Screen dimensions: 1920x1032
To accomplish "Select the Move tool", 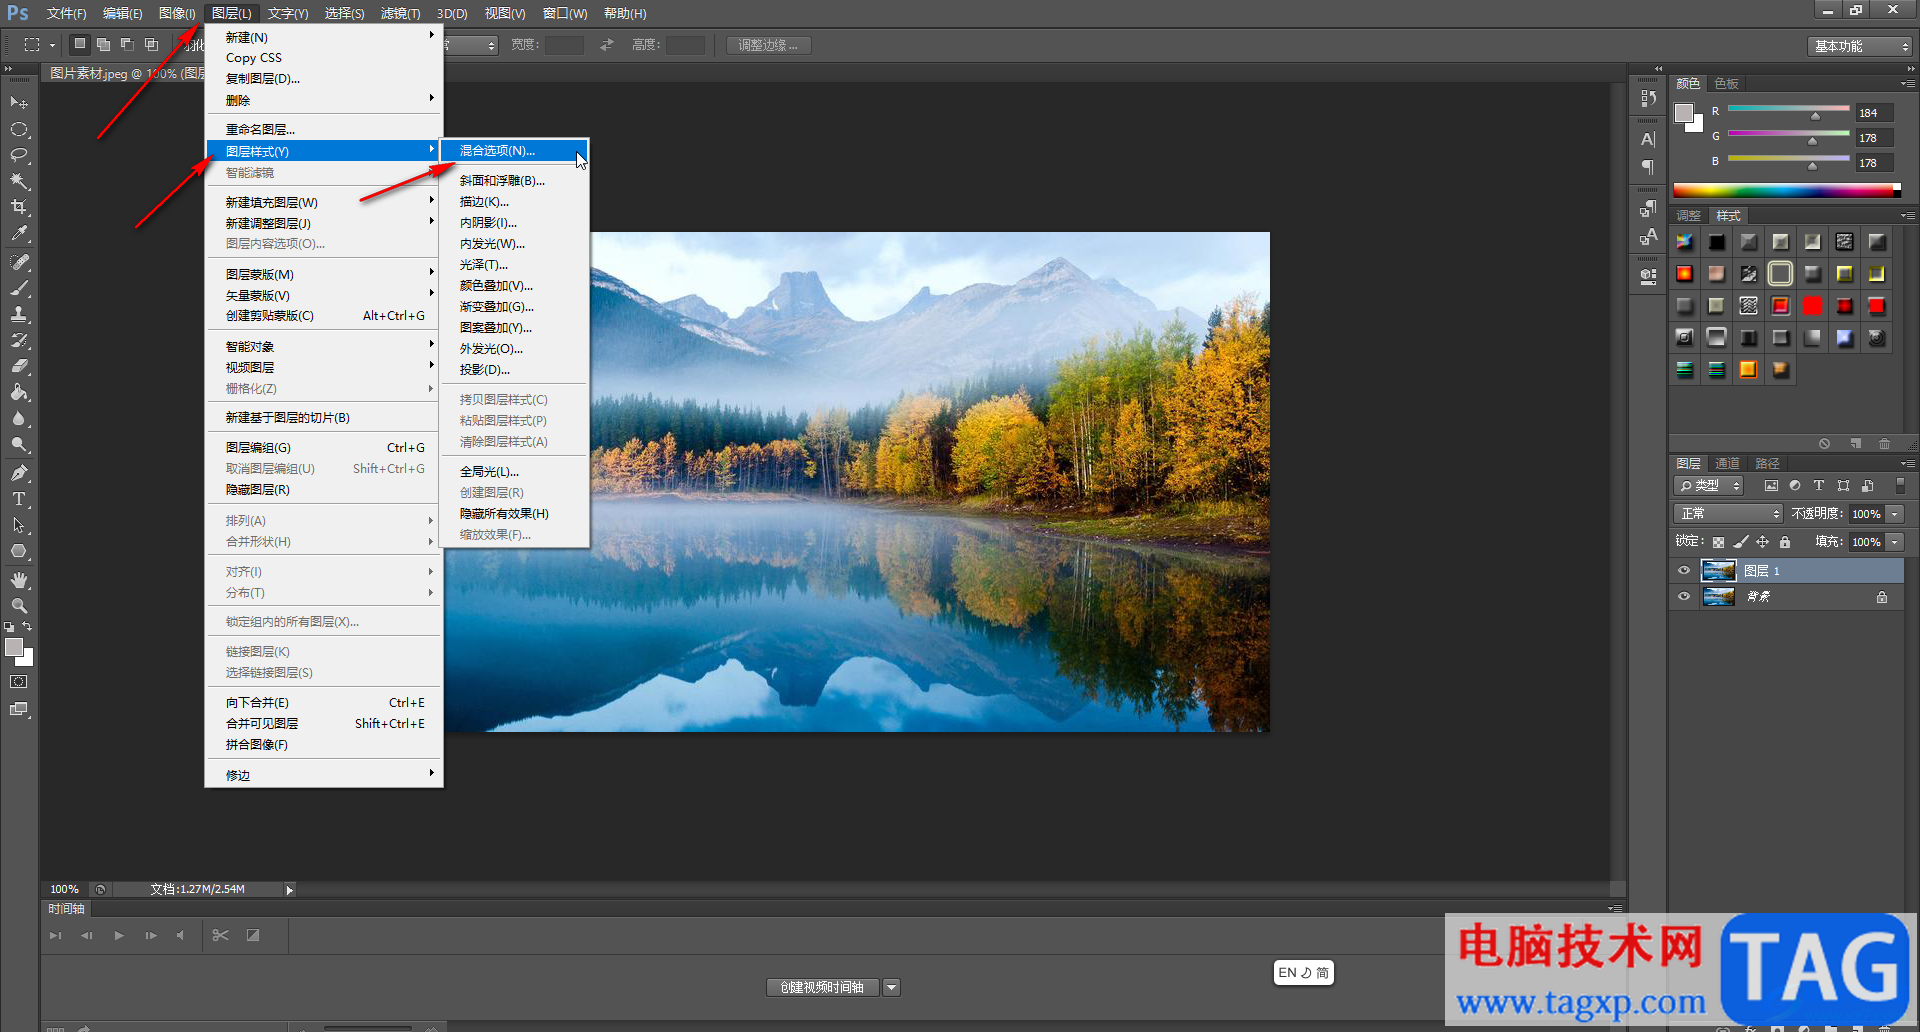I will (19, 103).
